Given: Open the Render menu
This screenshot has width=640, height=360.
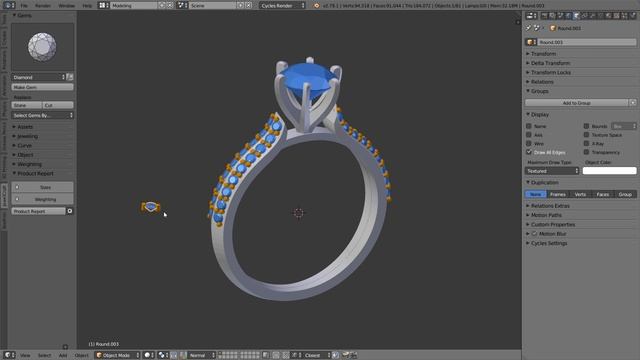Looking at the screenshot, I should [43, 6].
